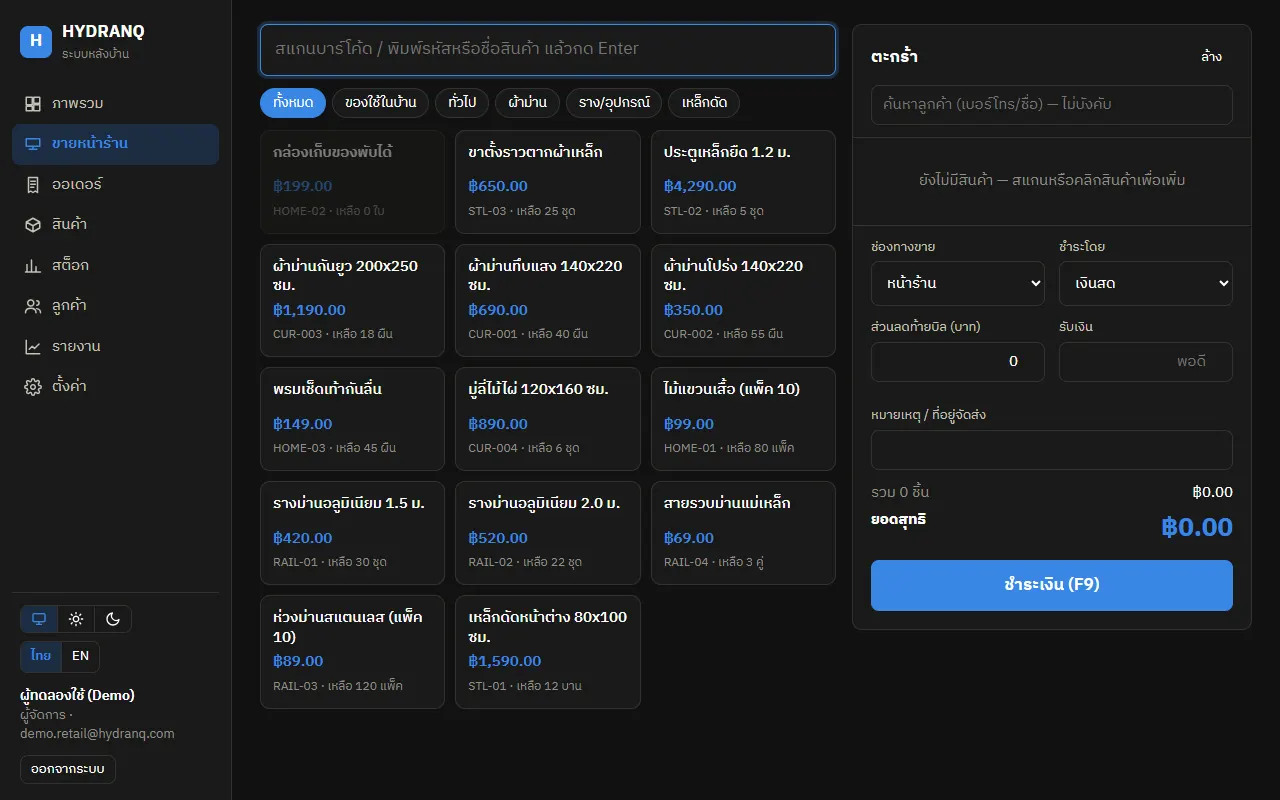Focus the barcode scan search field
This screenshot has width=1280, height=800.
click(x=548, y=49)
